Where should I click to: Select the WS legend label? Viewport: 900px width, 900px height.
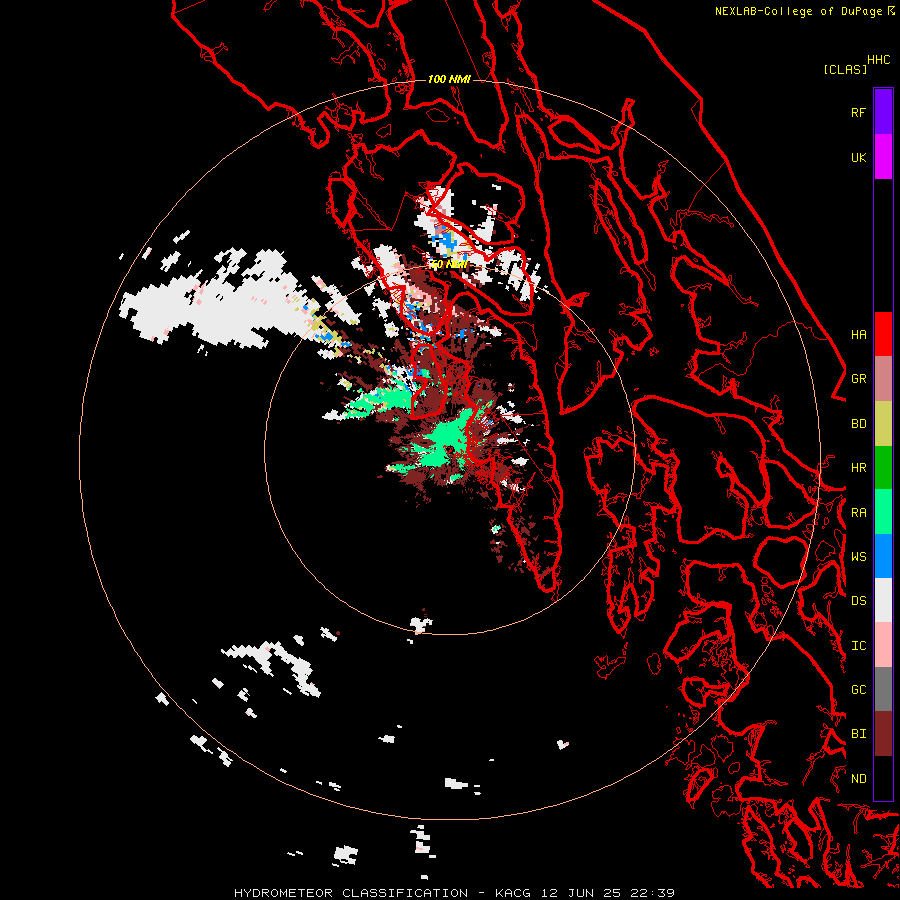[x=858, y=556]
